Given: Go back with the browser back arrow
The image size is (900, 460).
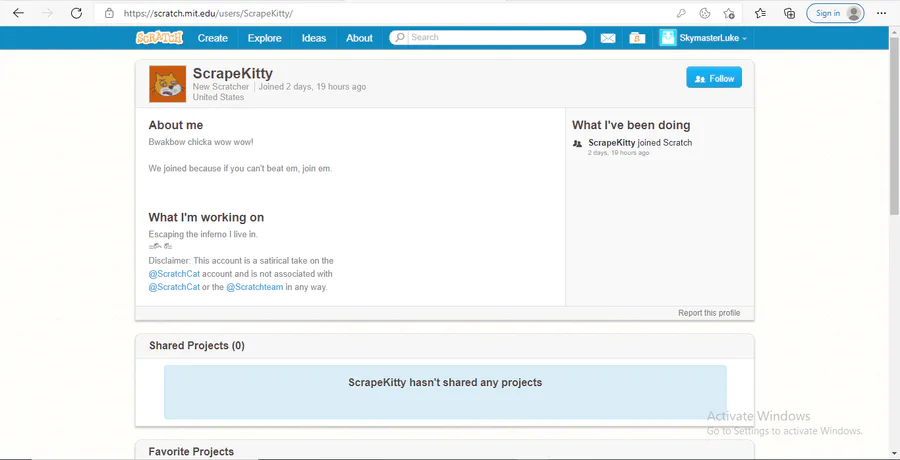Looking at the screenshot, I should coord(18,13).
